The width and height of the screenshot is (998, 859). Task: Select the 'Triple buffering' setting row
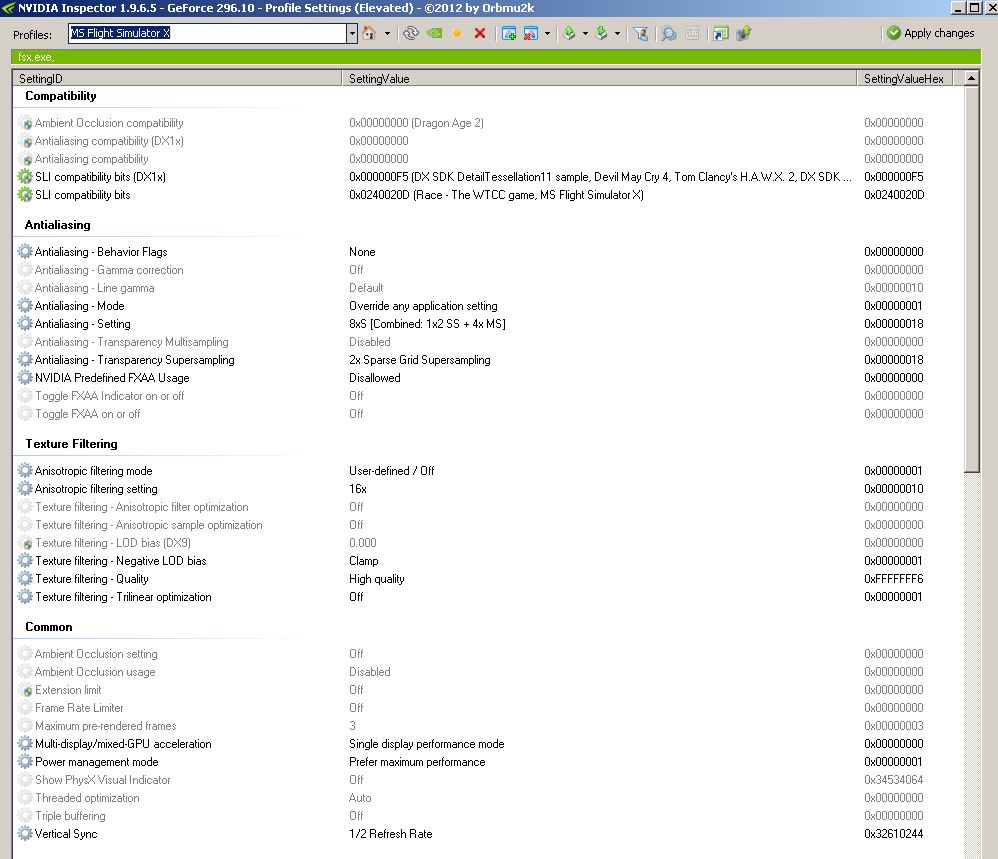[488, 816]
